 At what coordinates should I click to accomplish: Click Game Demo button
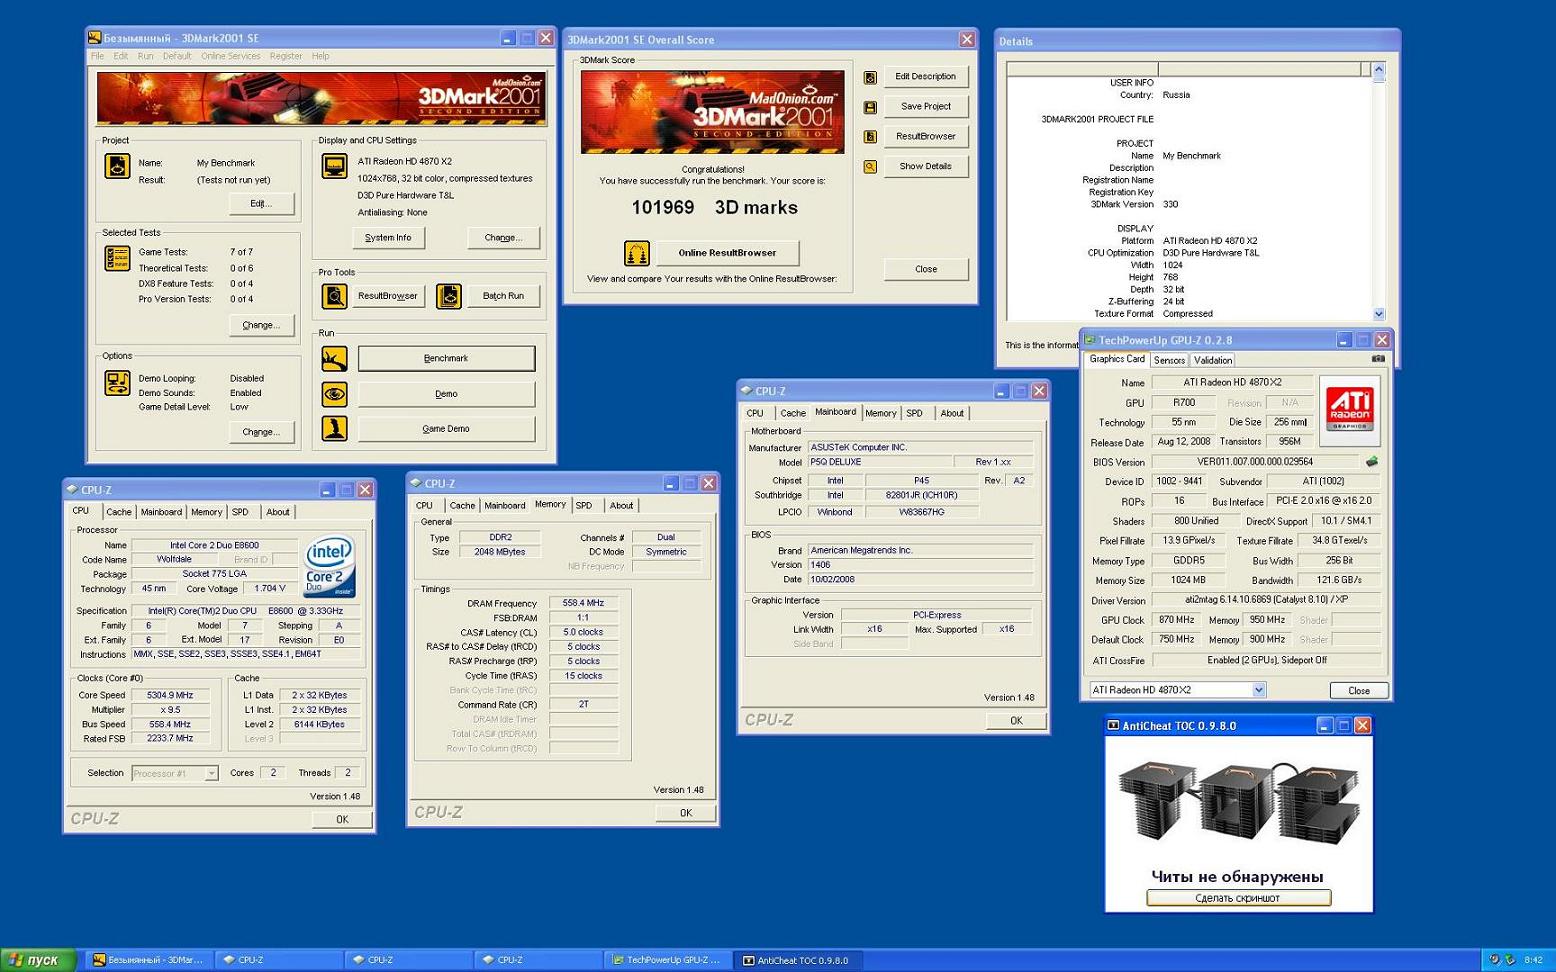[x=446, y=429]
